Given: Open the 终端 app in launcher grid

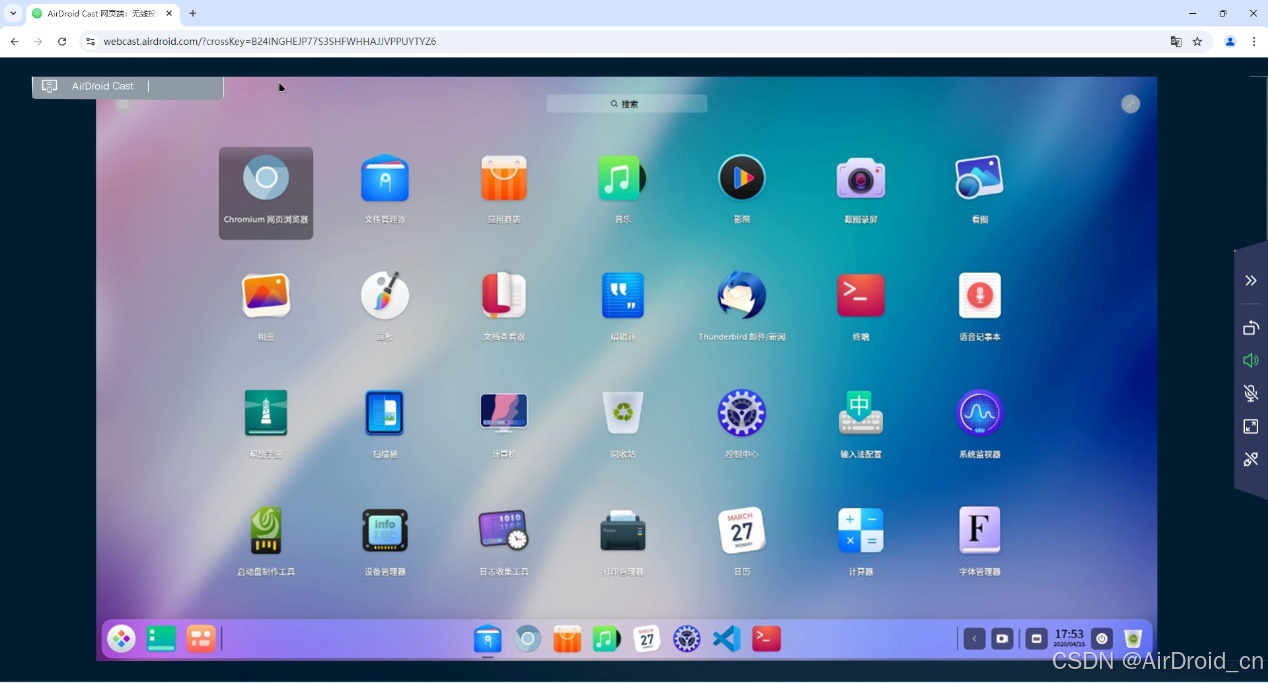Looking at the screenshot, I should pyautogui.click(x=860, y=296).
